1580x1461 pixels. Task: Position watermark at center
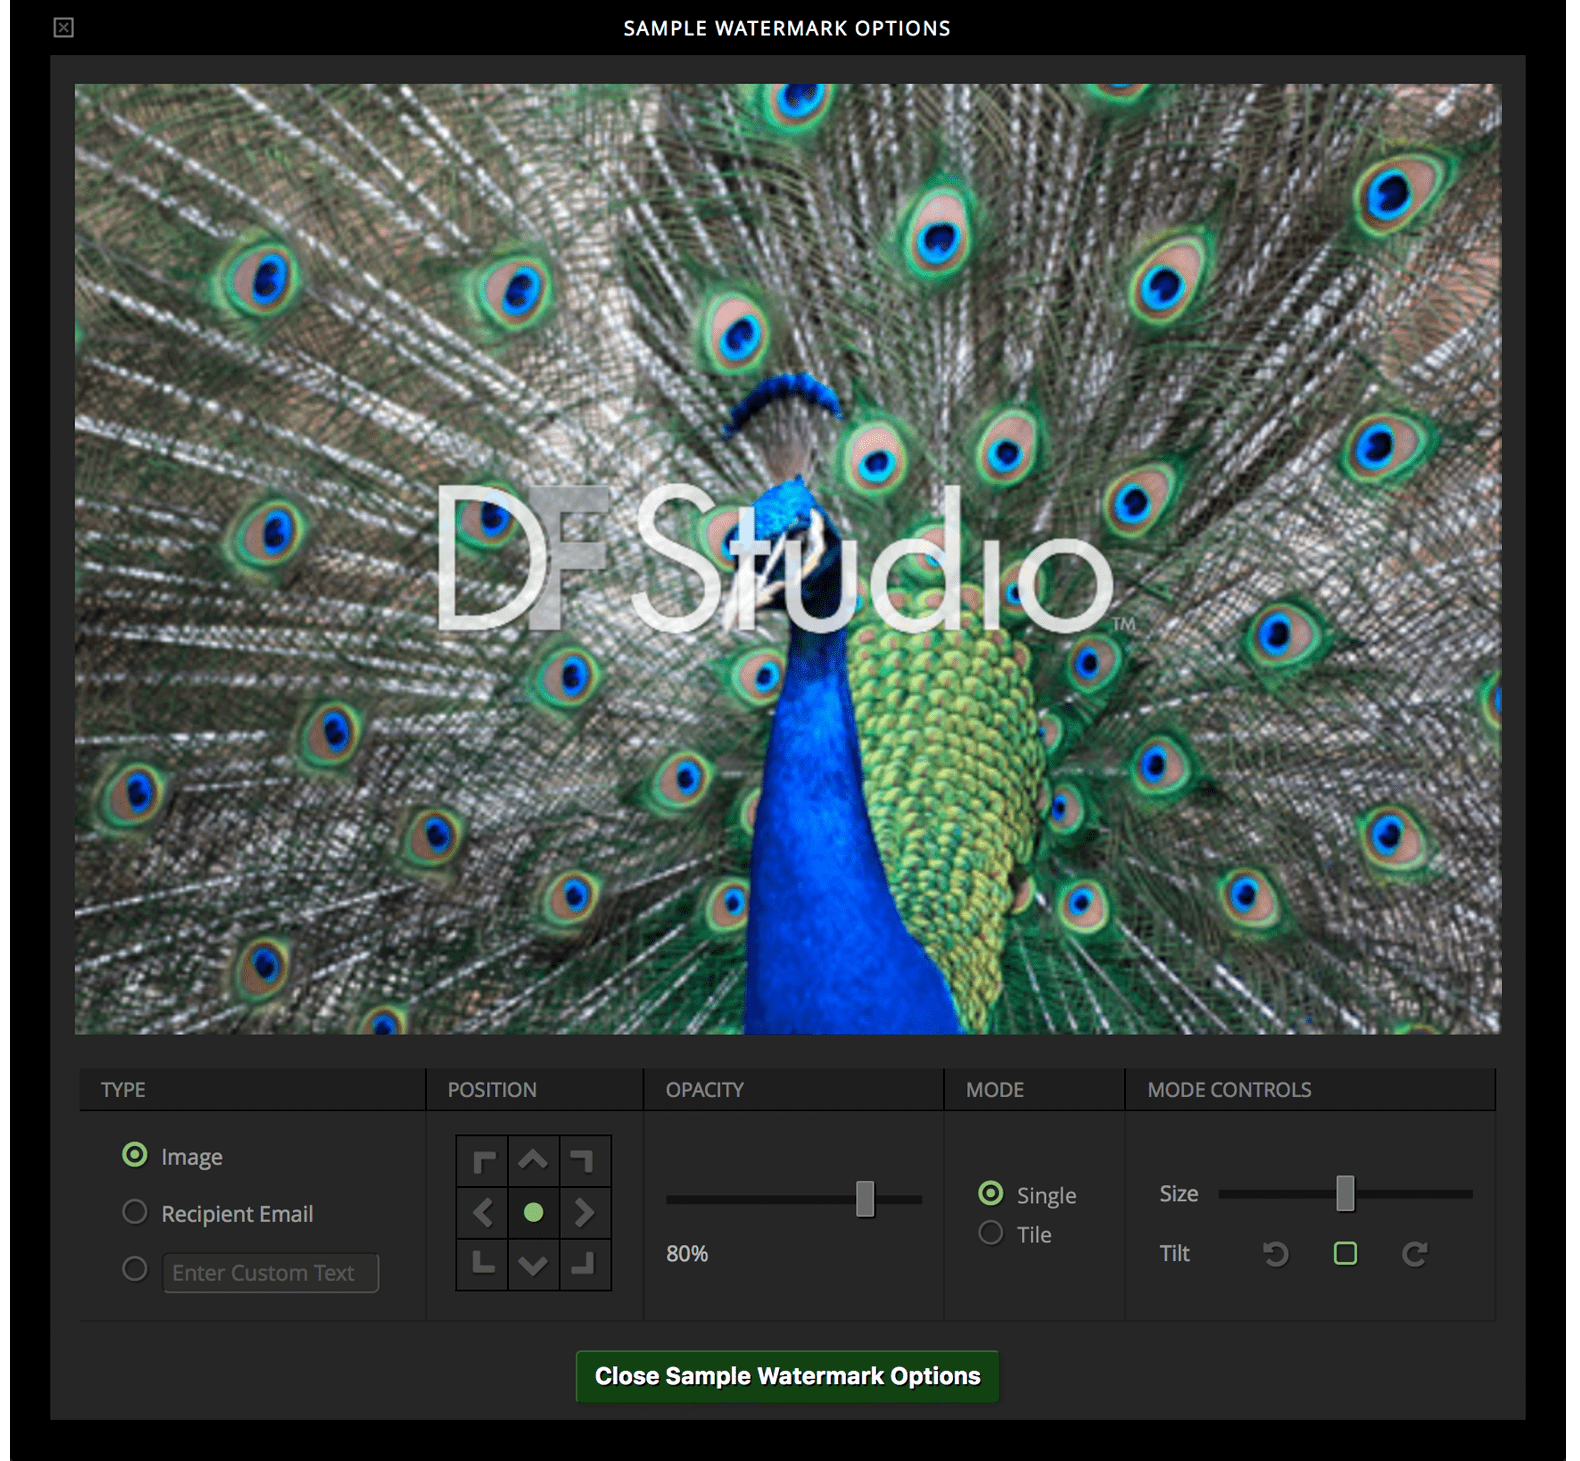tap(534, 1213)
